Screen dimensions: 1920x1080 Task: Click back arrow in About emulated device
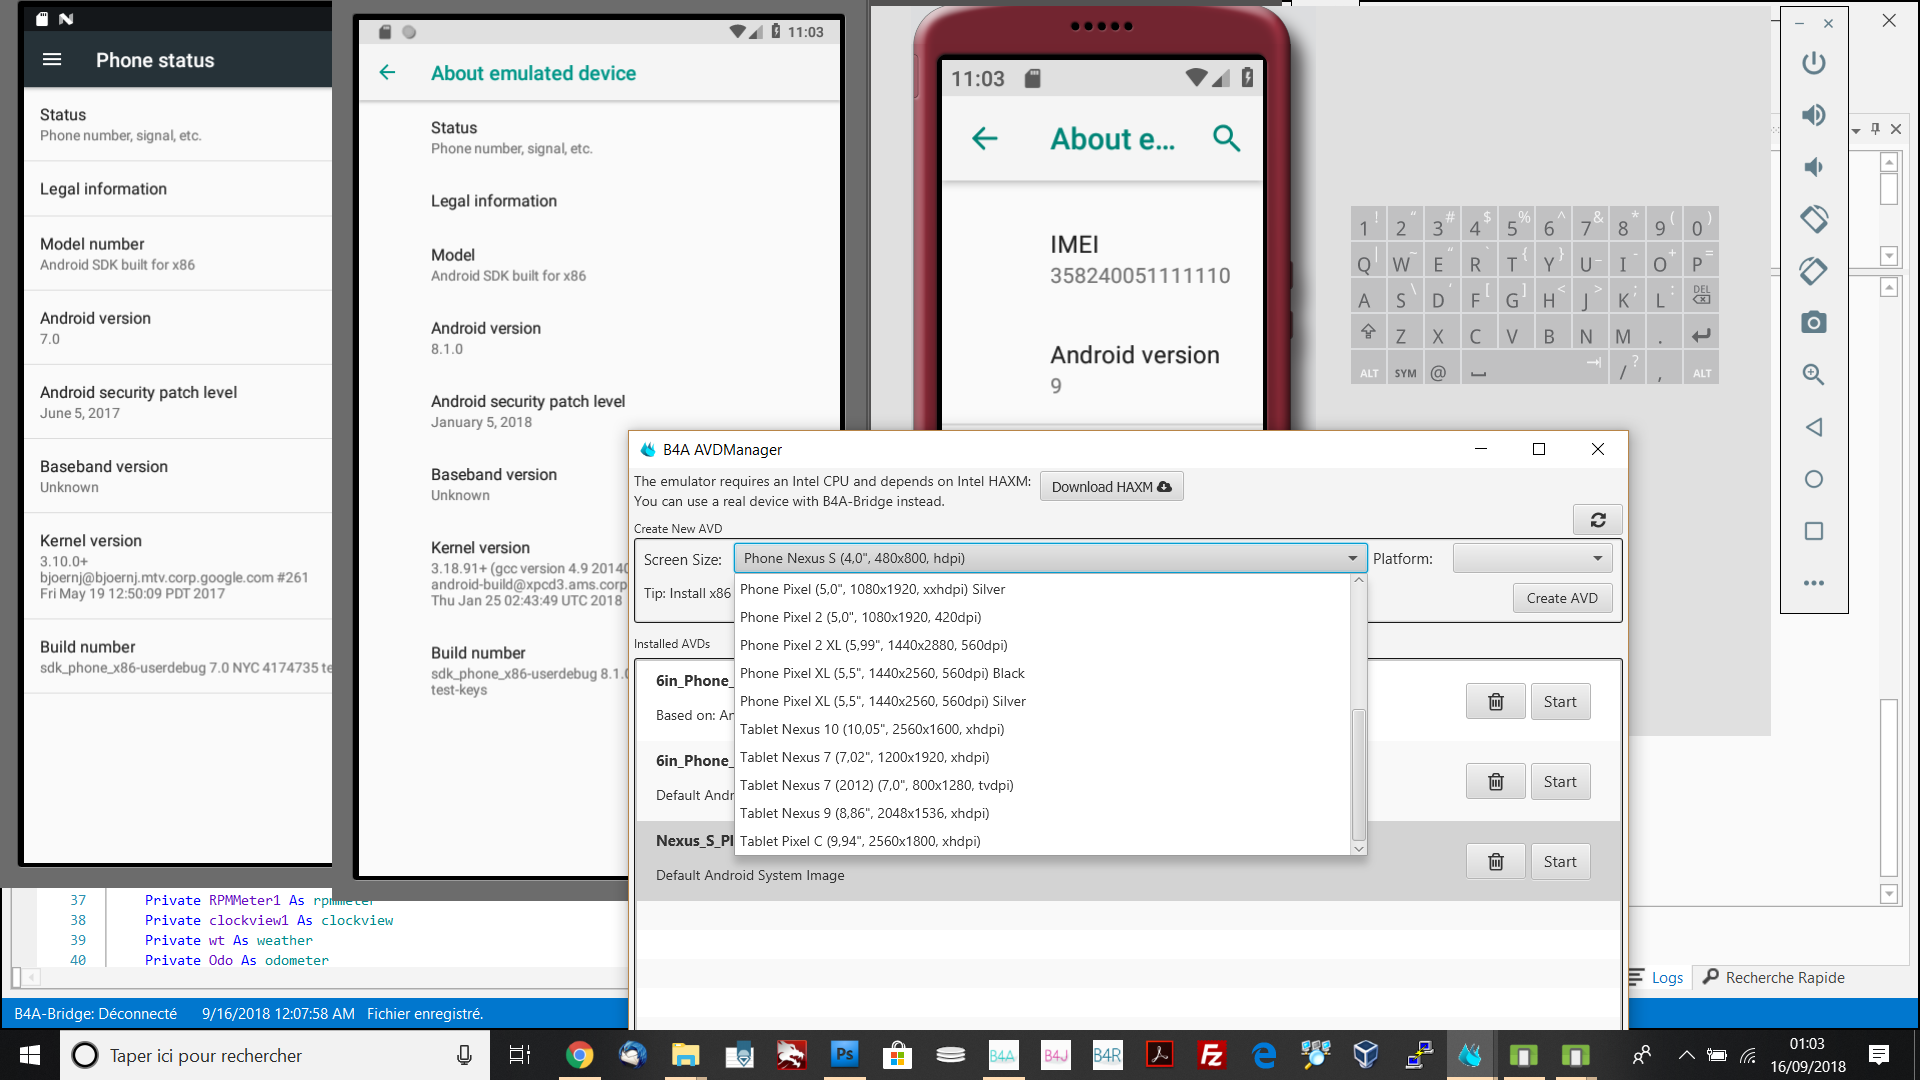[x=388, y=73]
